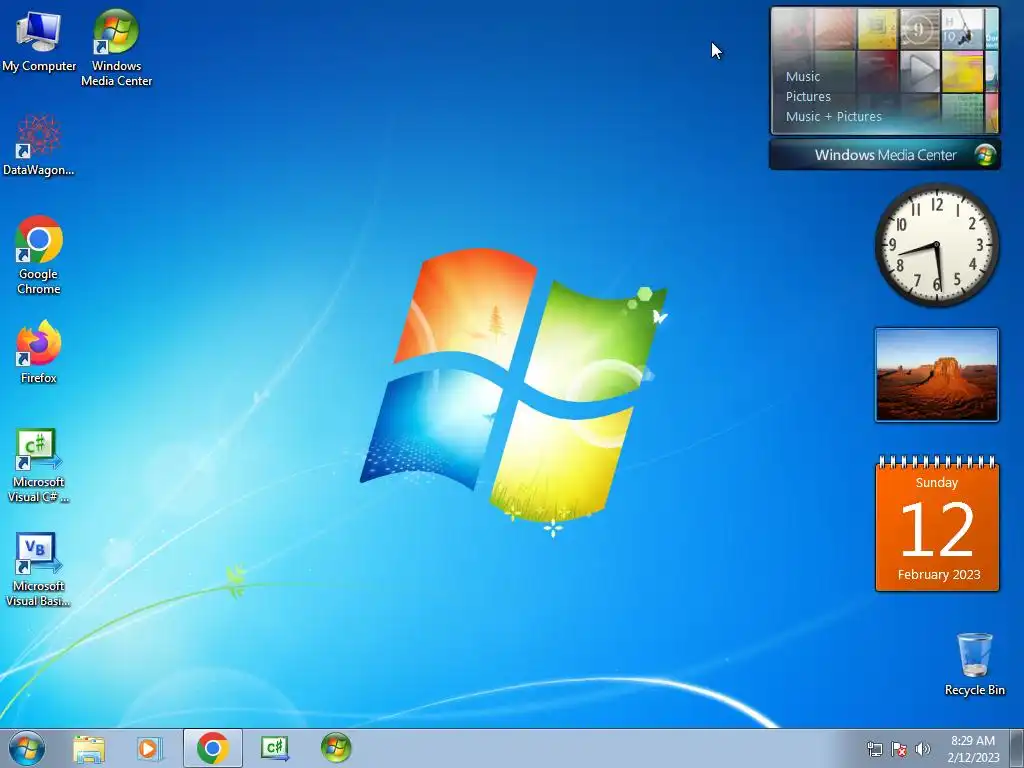Click the calendar gadget showing 12
Screen dimensions: 1024x768
point(936,524)
